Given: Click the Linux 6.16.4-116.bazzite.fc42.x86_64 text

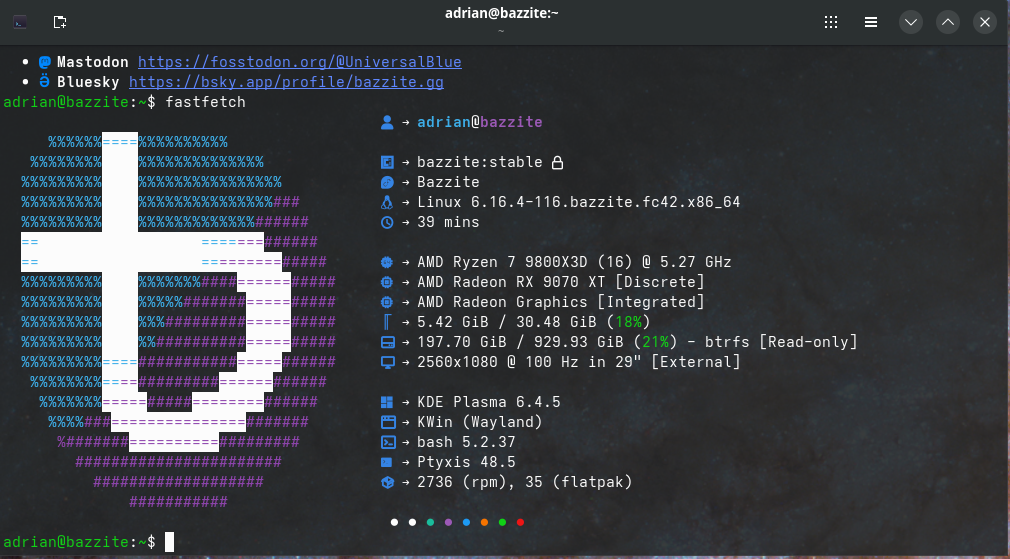Looking at the screenshot, I should pos(578,202).
